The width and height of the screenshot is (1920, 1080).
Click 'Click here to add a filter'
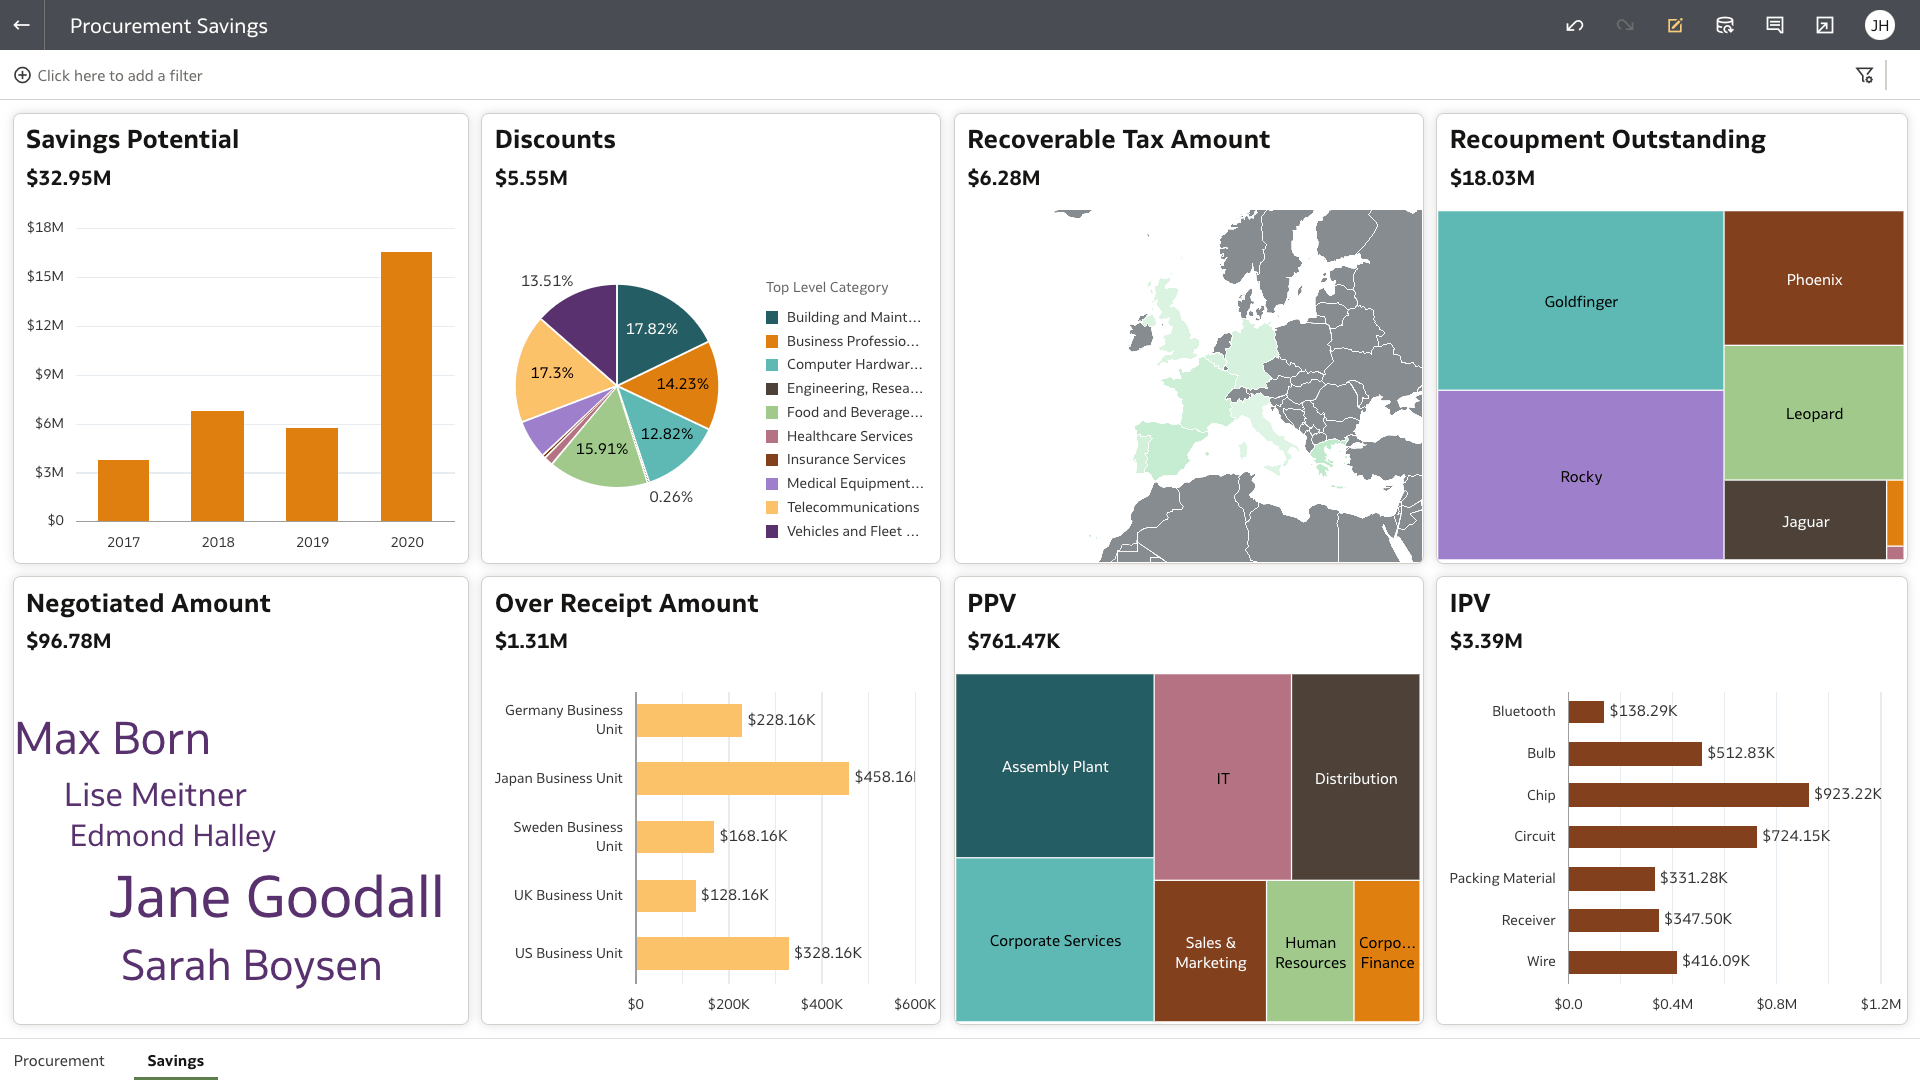[120, 75]
